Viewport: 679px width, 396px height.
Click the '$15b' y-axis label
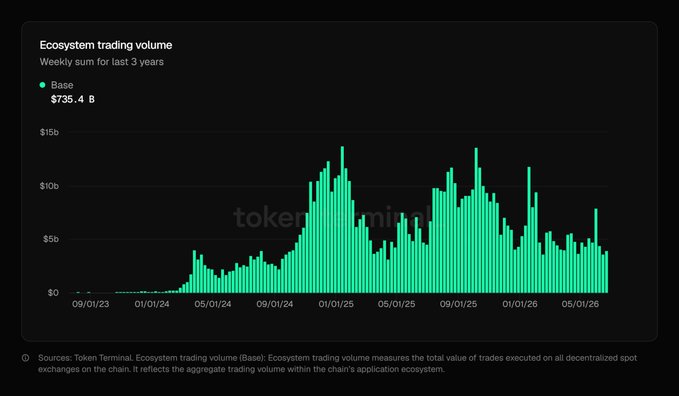click(49, 132)
